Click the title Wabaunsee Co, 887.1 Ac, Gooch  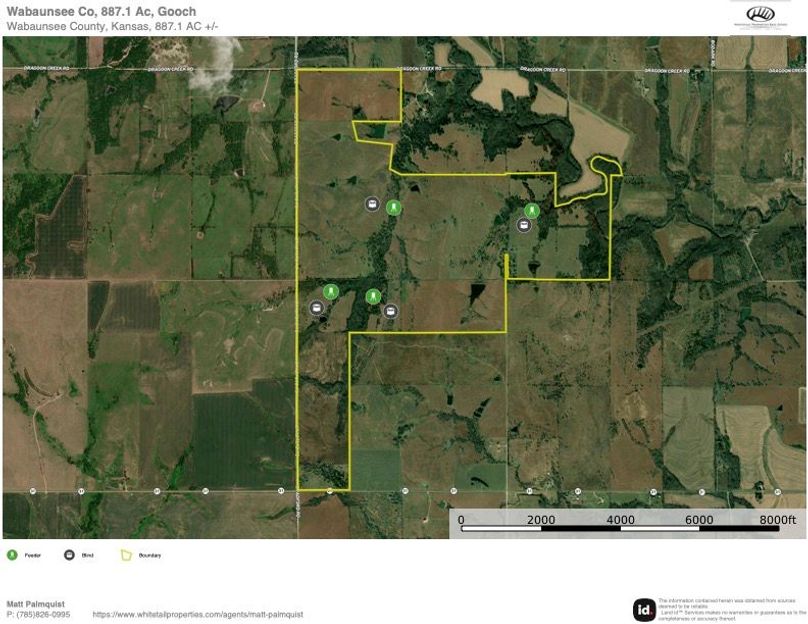[100, 12]
